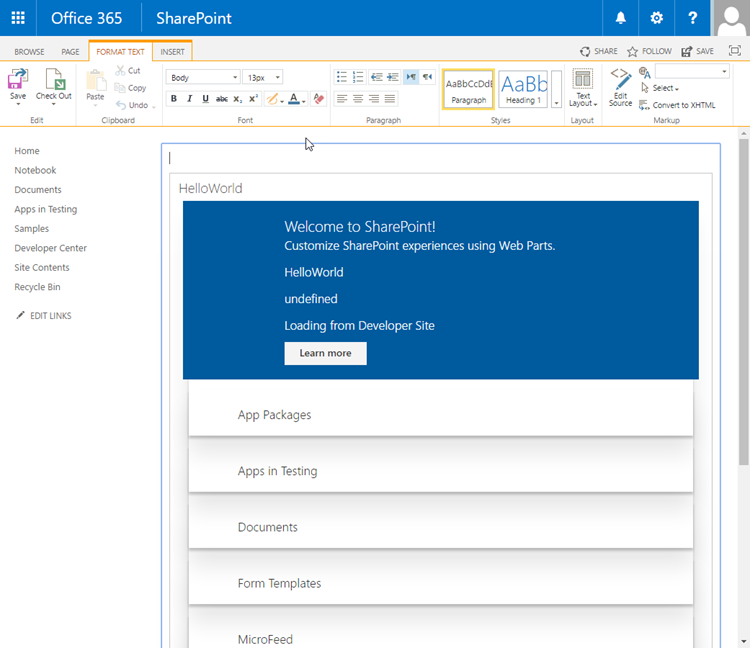
Task: Toggle Bold formatting
Action: tap(174, 99)
